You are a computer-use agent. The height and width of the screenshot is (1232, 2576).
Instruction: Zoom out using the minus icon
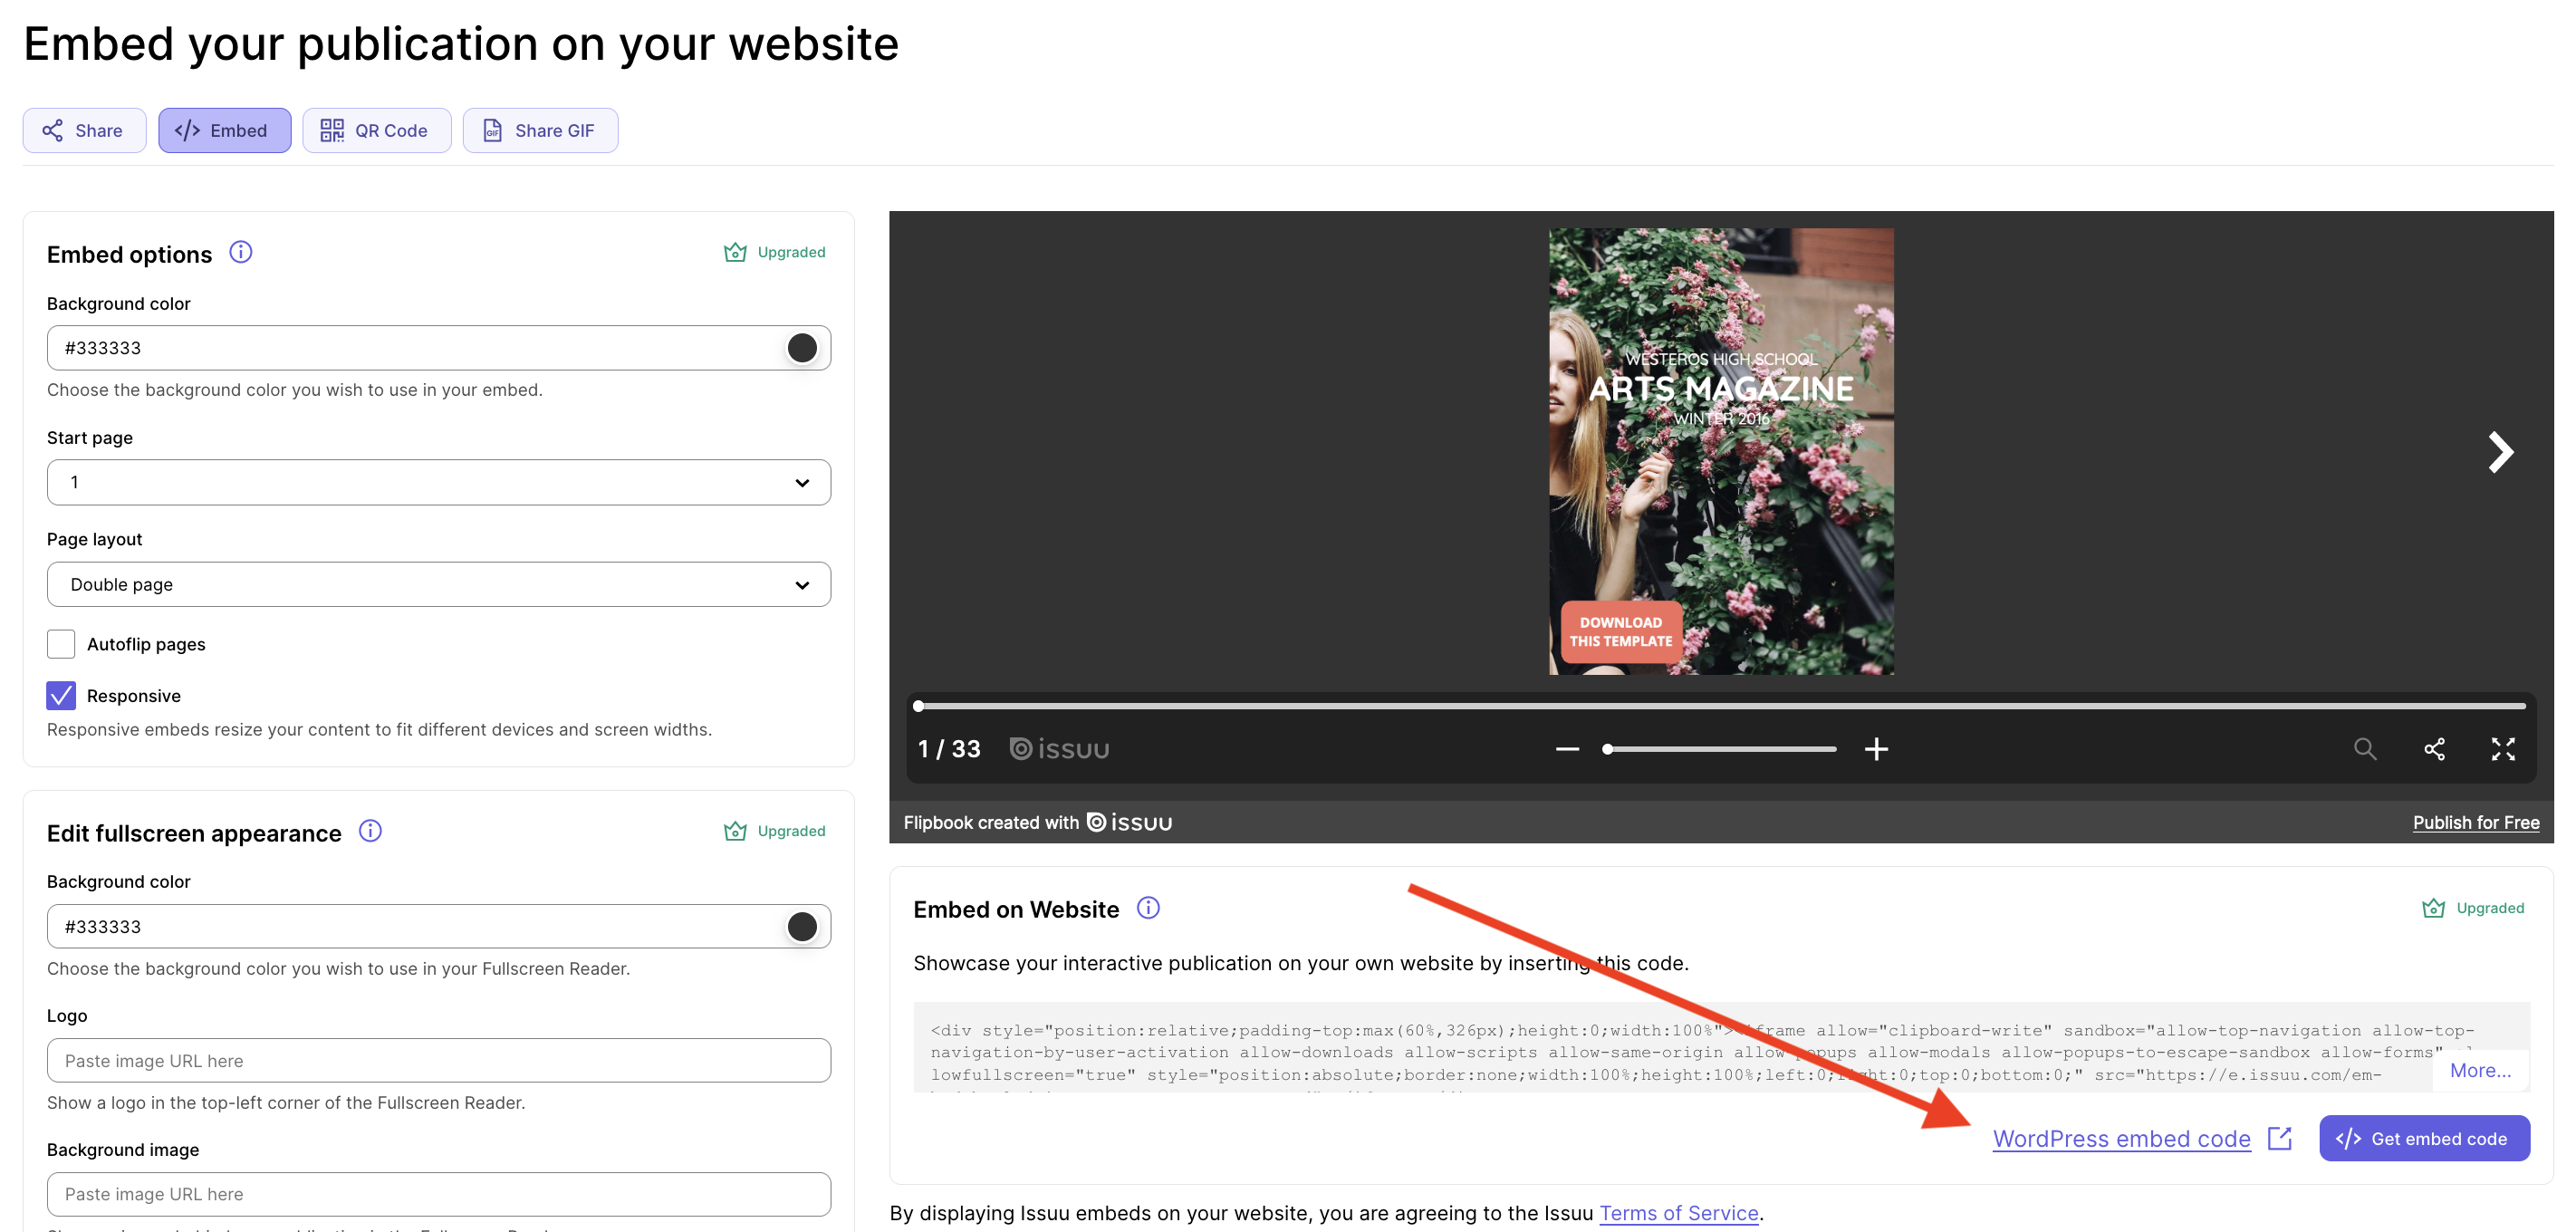(1566, 748)
